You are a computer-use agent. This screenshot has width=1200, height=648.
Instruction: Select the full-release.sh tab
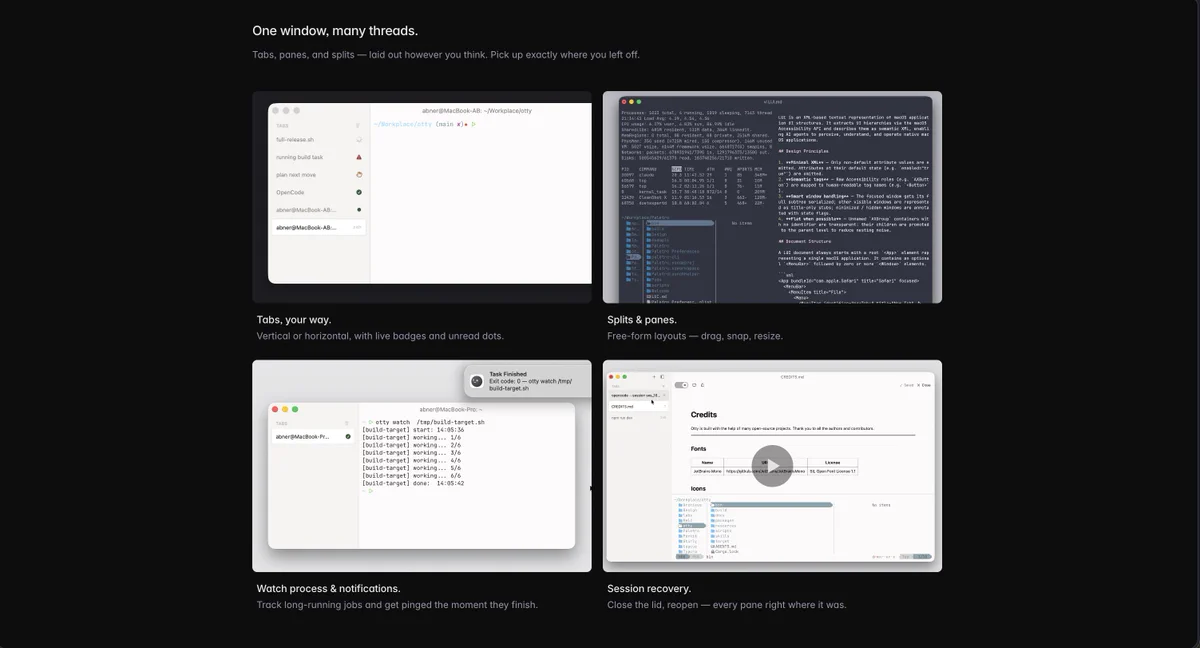319,140
